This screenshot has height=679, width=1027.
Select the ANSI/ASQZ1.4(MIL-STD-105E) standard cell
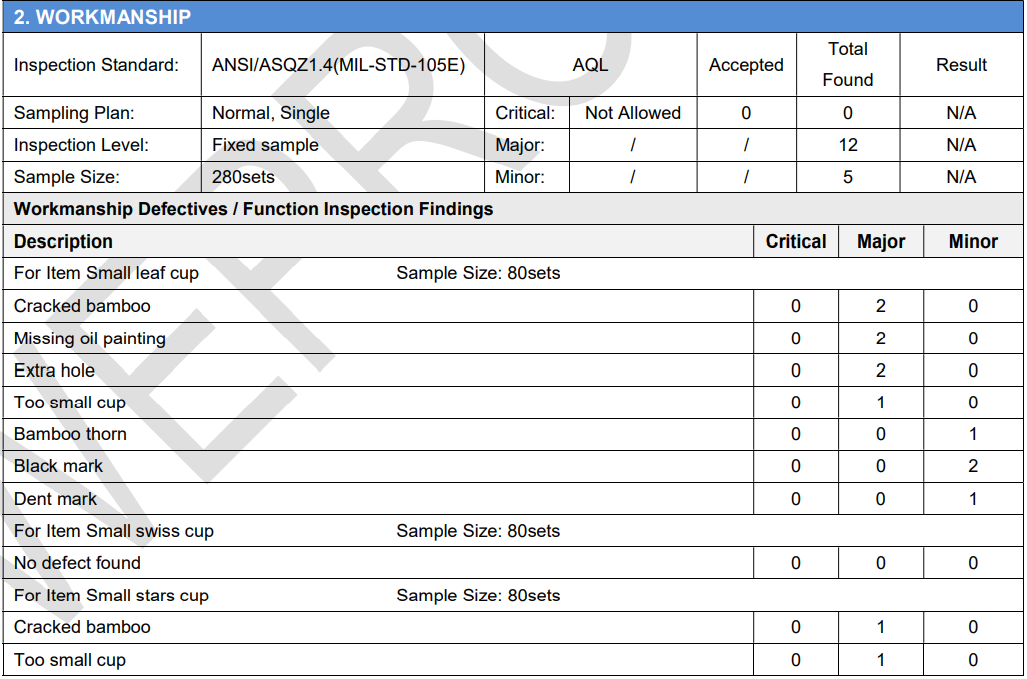tap(338, 65)
